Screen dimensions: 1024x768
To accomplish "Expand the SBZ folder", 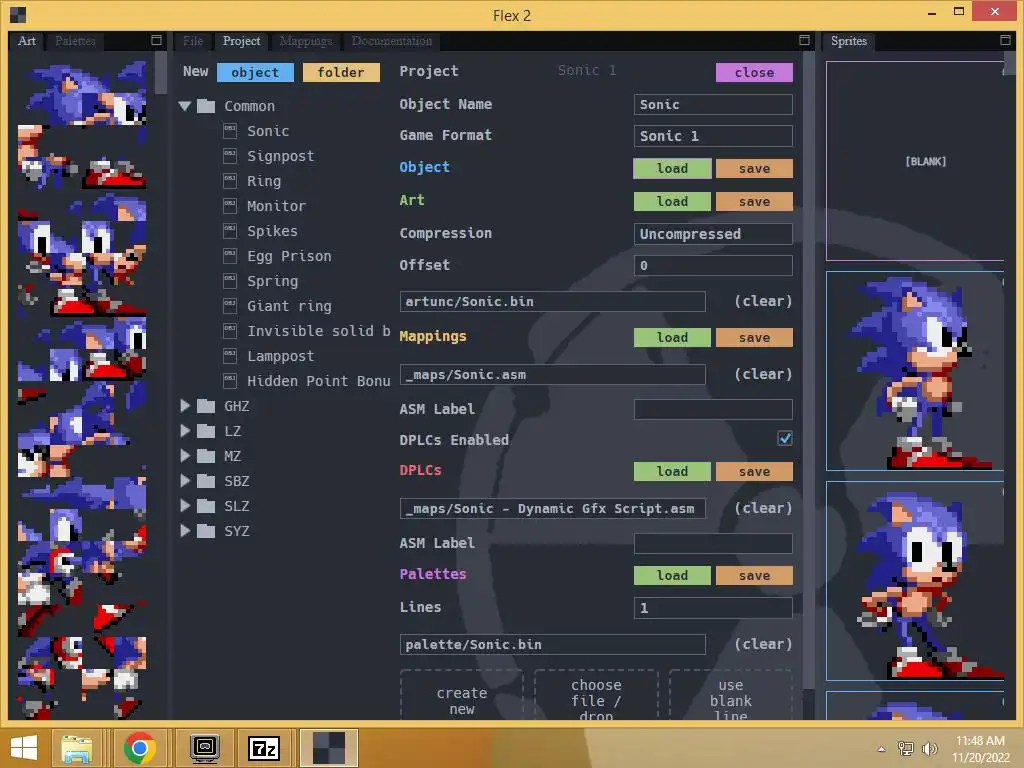I will coord(185,481).
